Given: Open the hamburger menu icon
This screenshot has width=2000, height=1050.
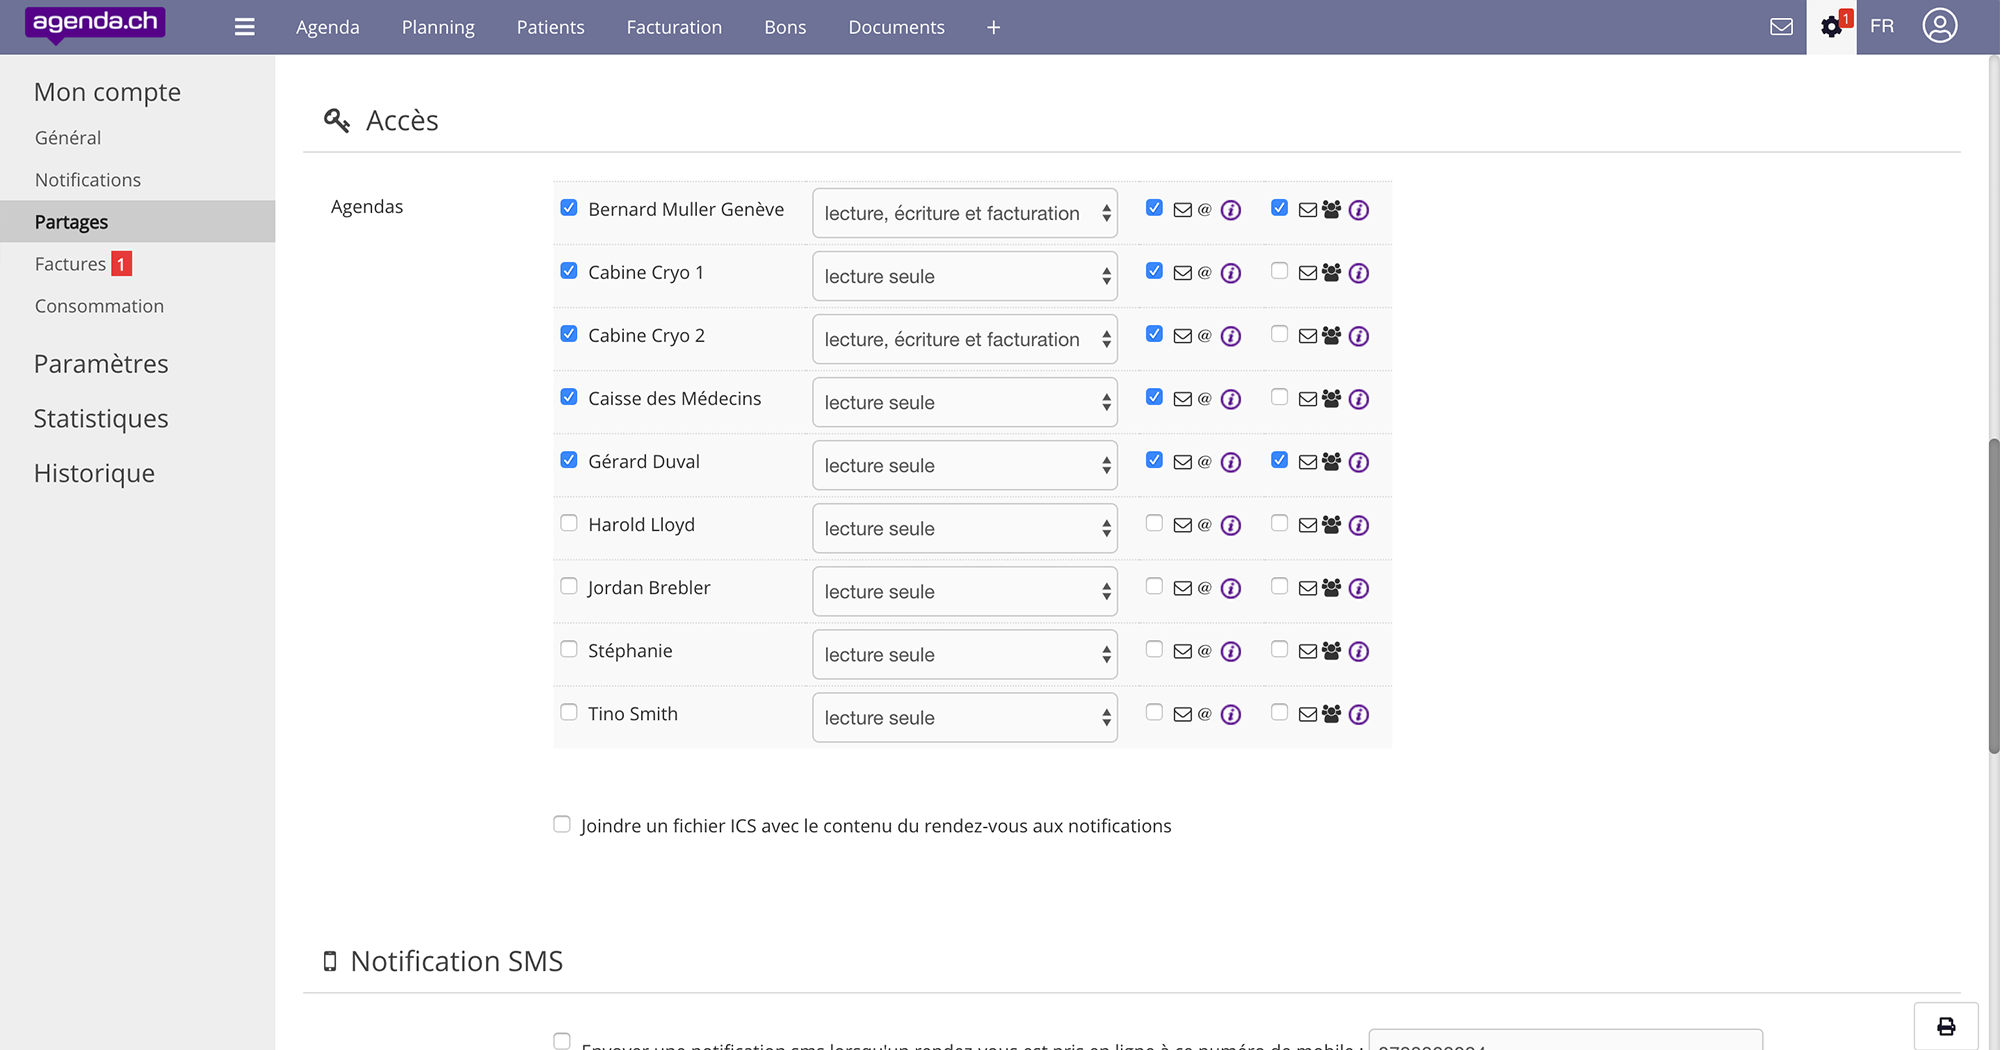Looking at the screenshot, I should (x=244, y=27).
